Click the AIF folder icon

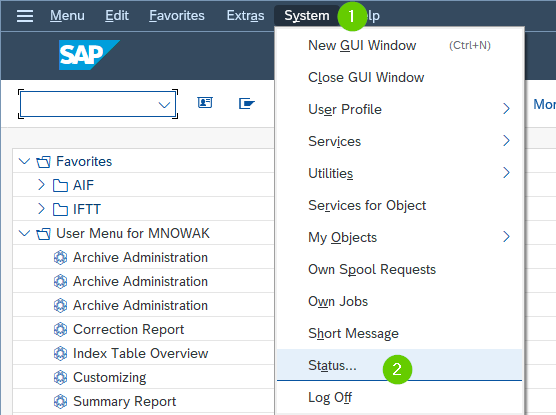coord(60,186)
